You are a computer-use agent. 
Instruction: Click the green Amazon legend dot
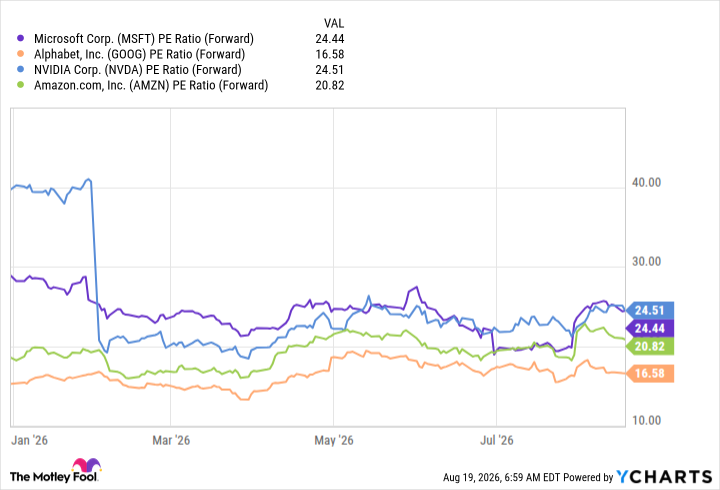click(20, 85)
